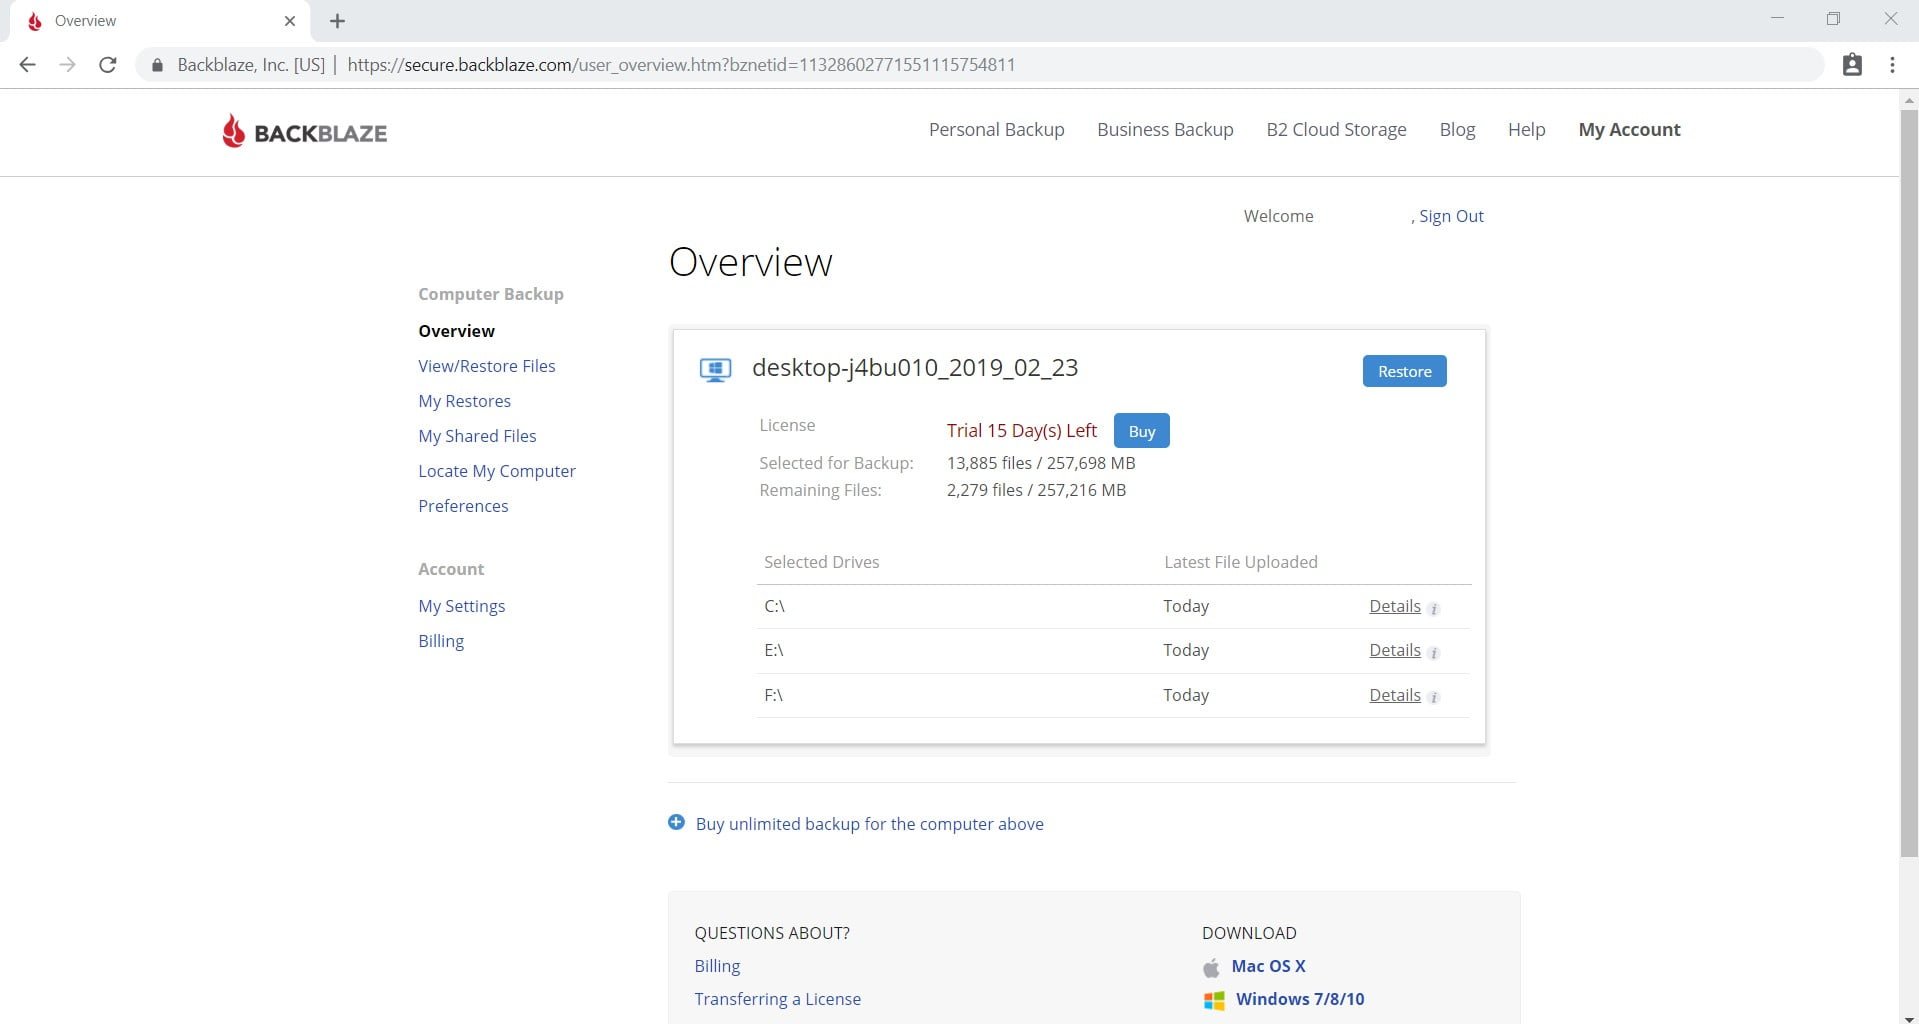The image size is (1919, 1024).
Task: Click the scrollbar up arrow
Action: click(x=1908, y=99)
